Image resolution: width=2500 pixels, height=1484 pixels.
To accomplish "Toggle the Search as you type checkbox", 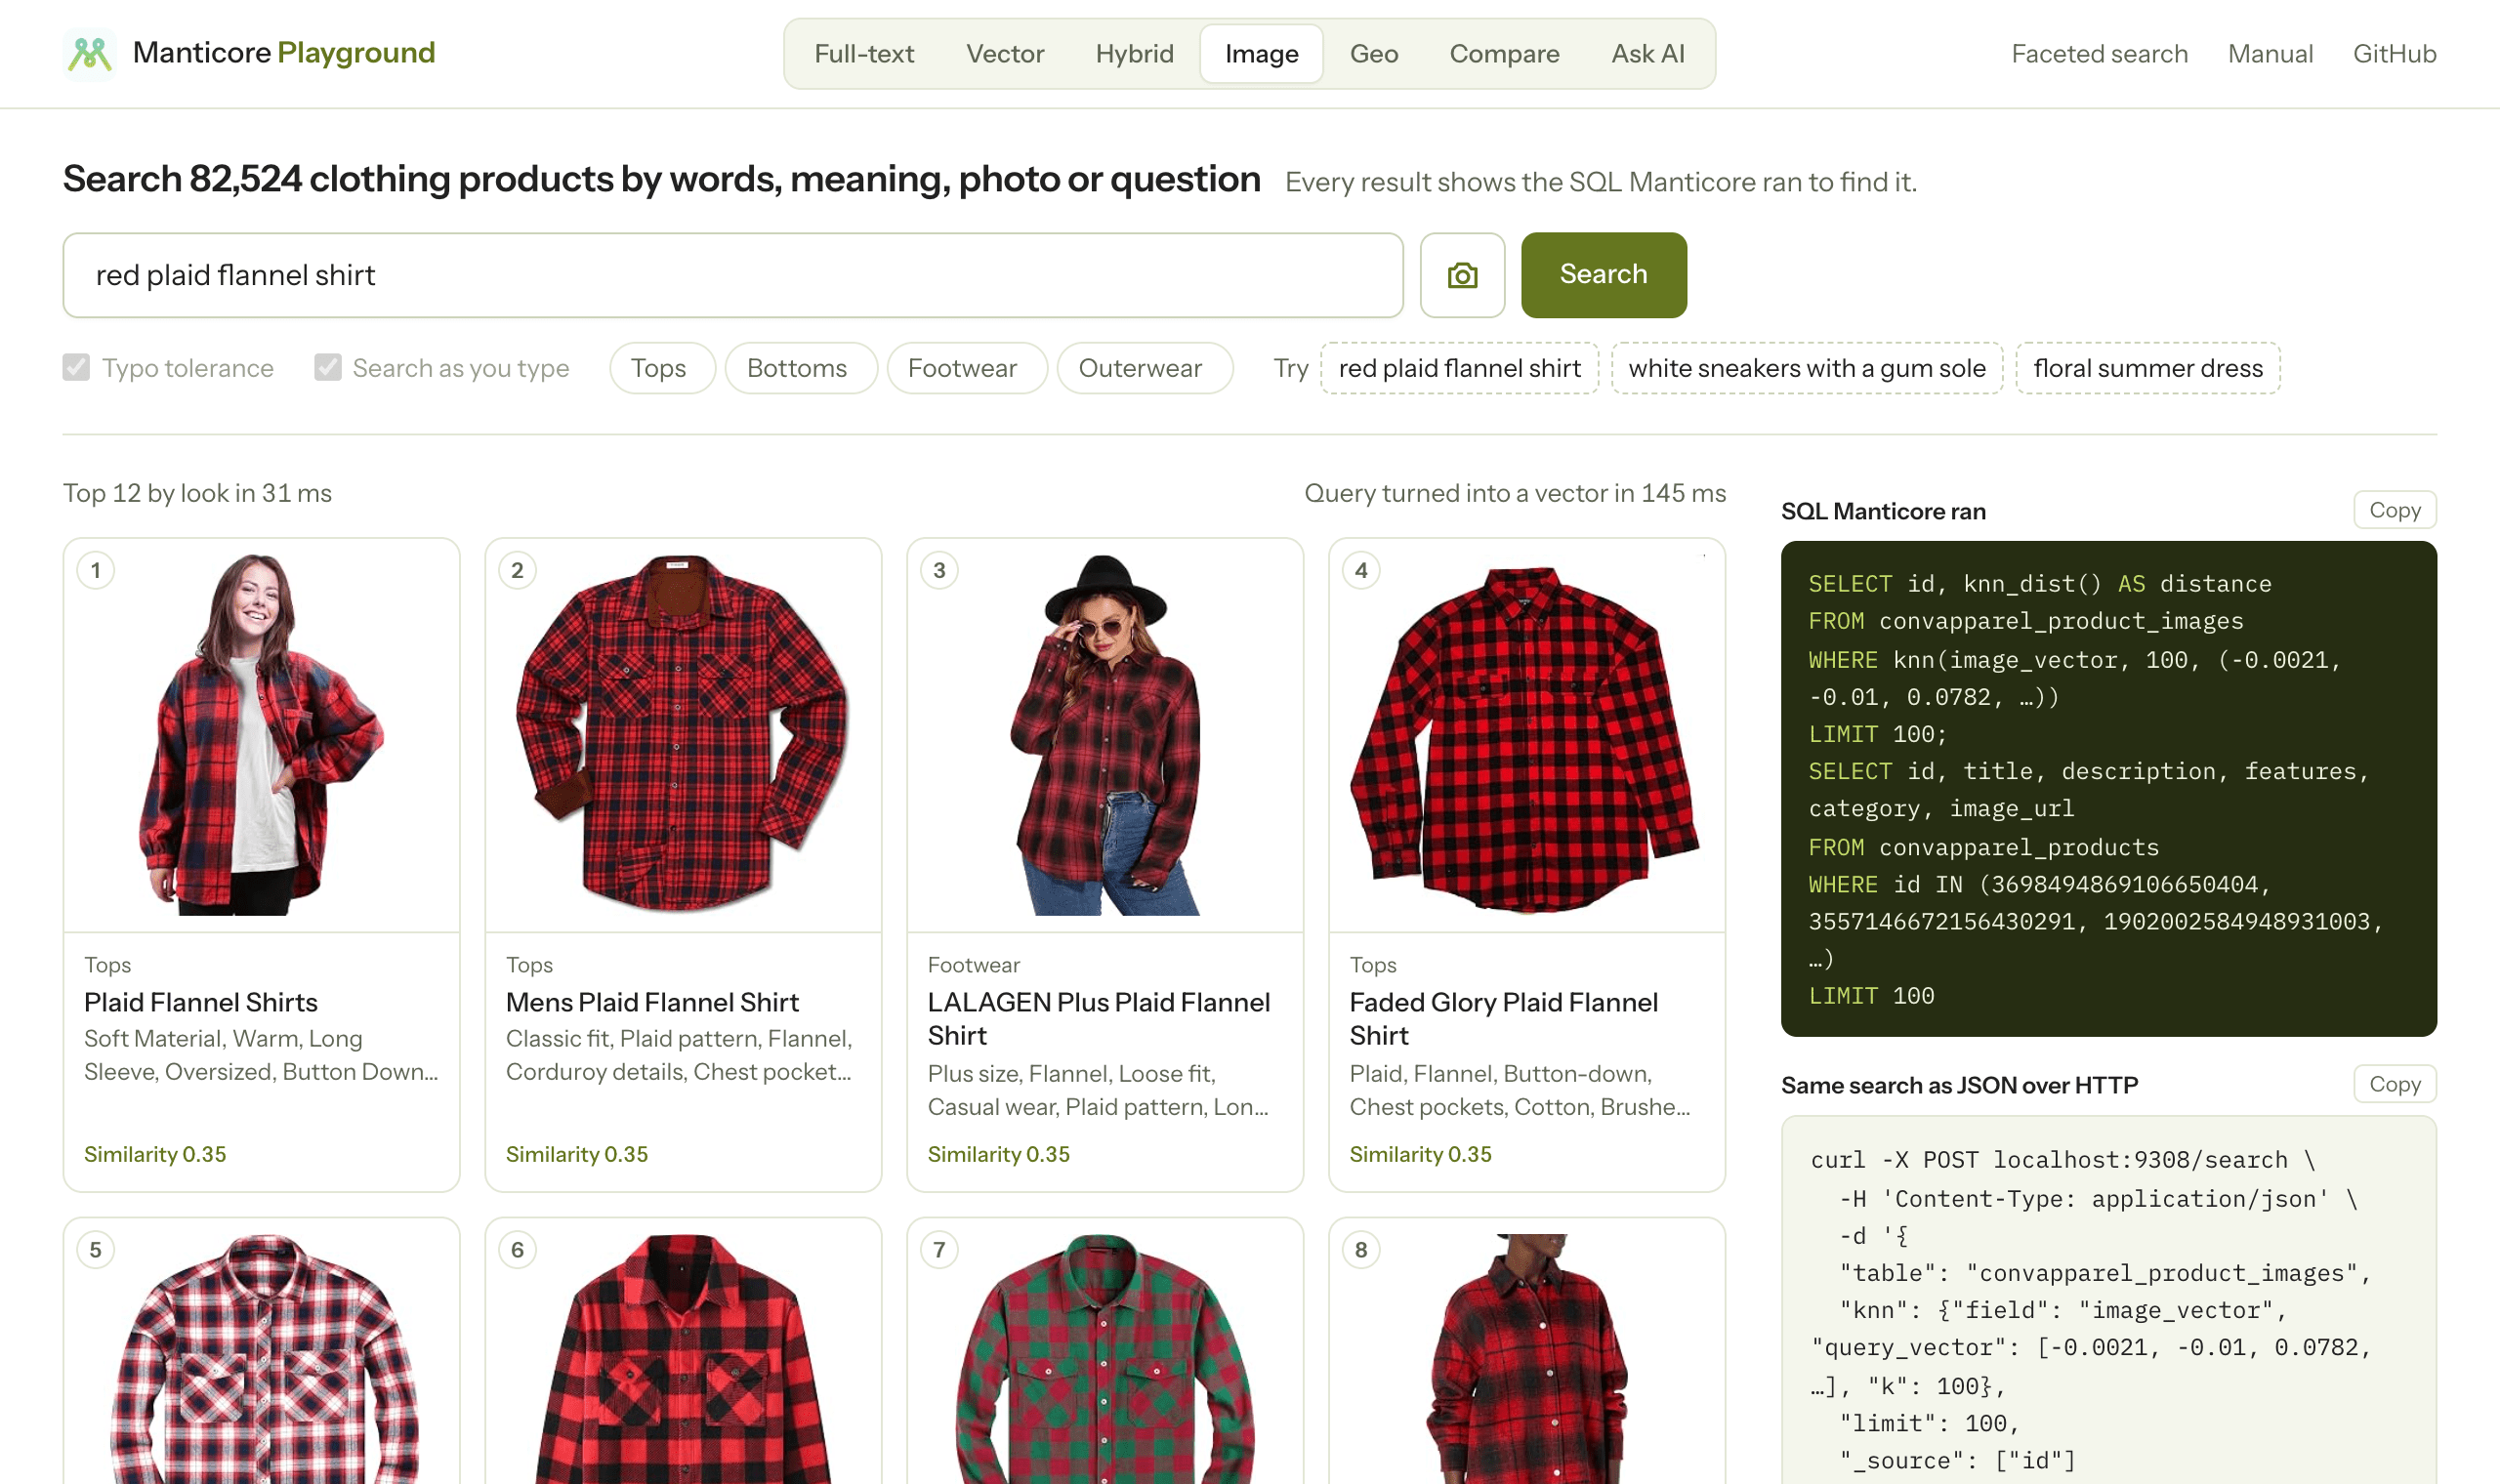I will pyautogui.click(x=327, y=368).
